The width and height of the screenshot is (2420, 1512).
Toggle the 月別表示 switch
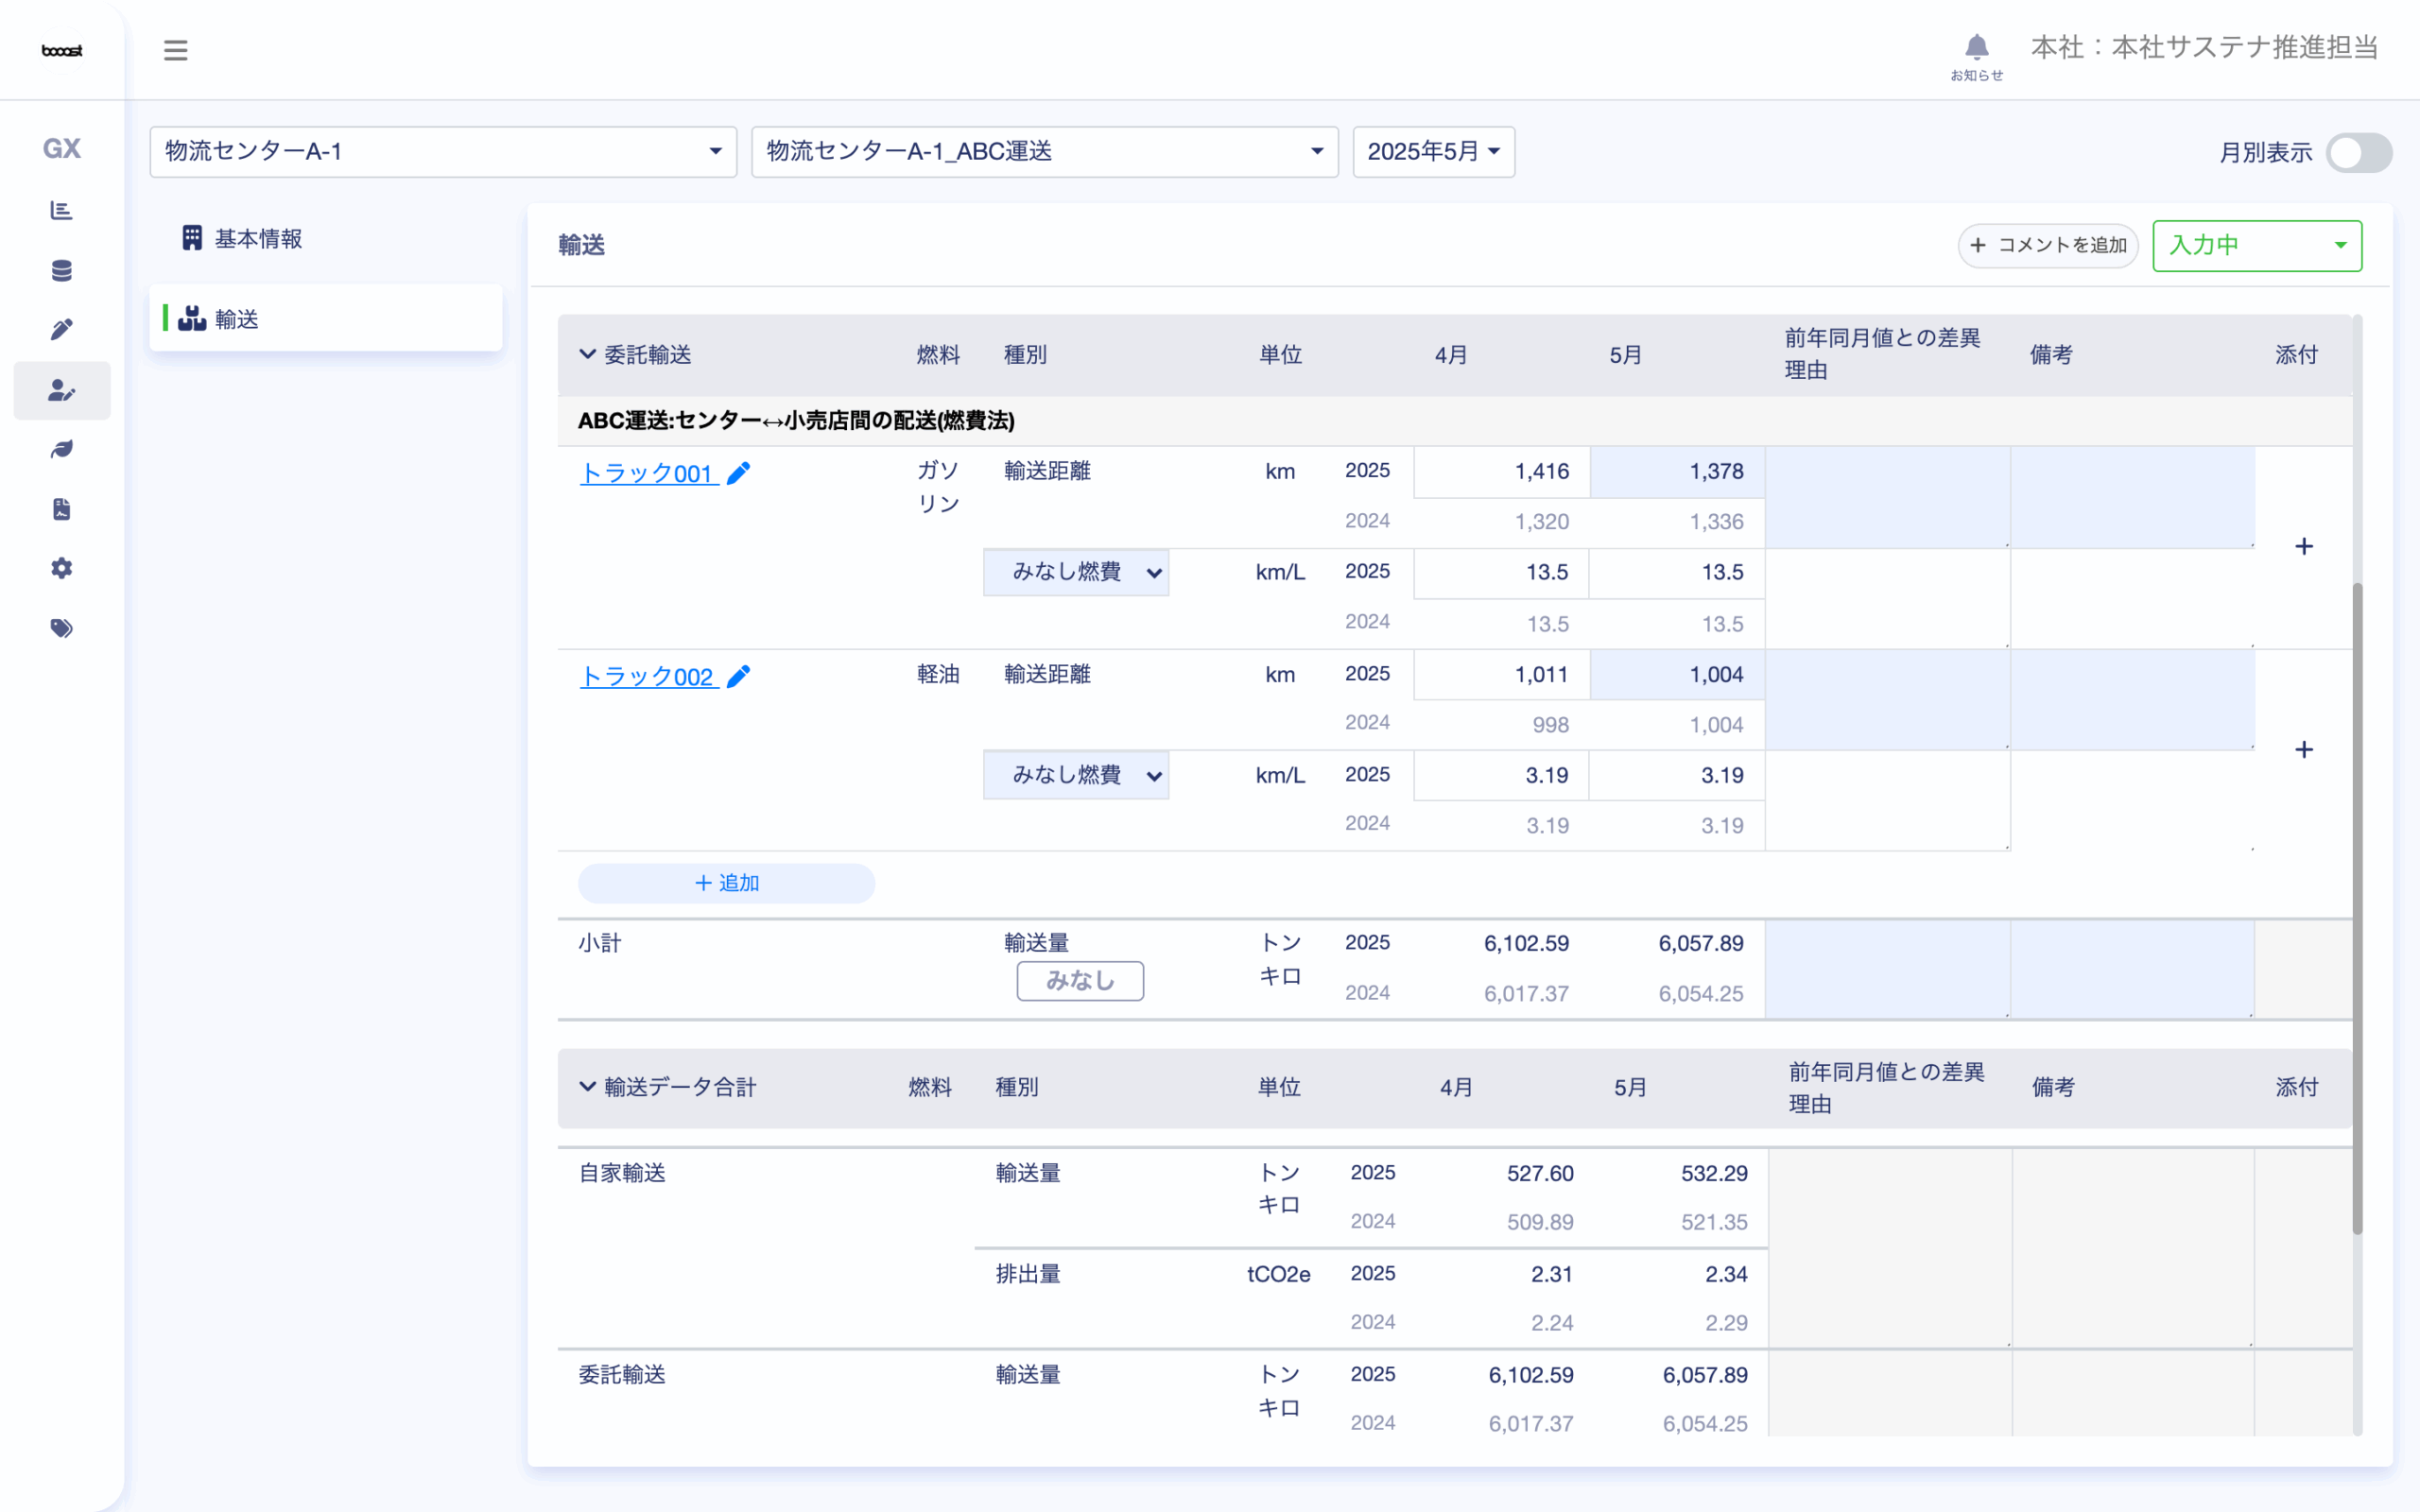point(2358,153)
